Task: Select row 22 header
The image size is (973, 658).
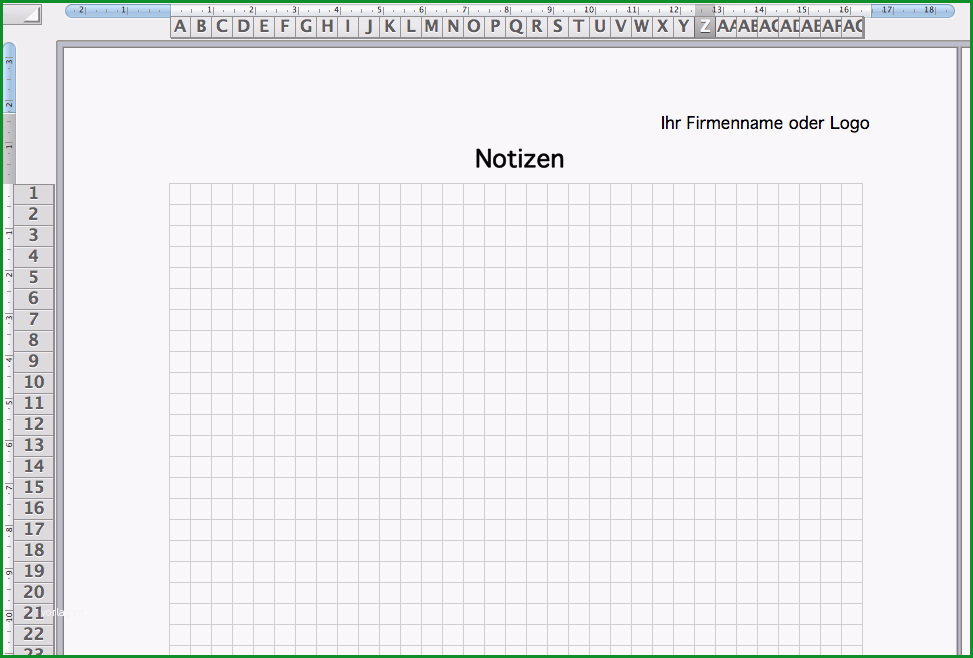Action: [34, 634]
